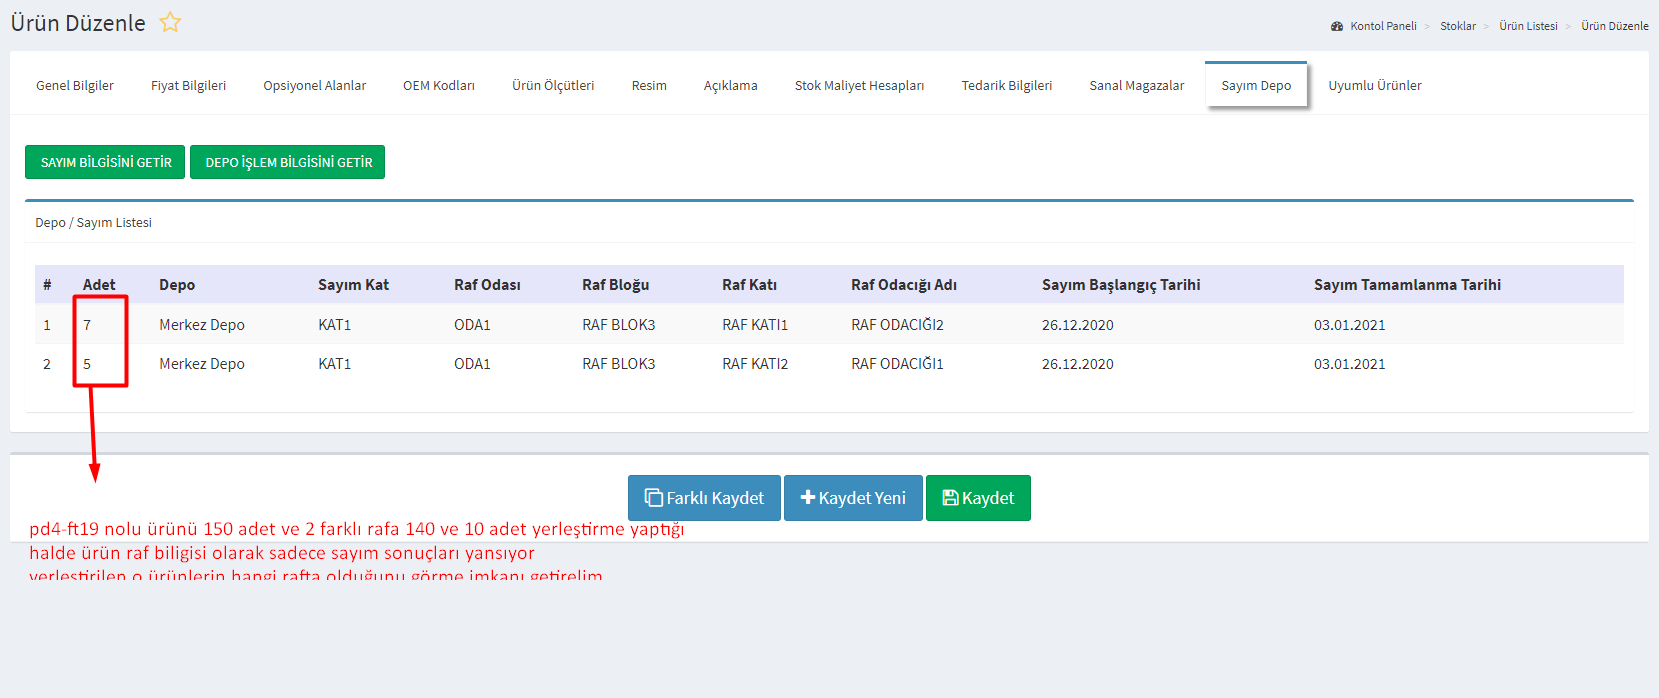This screenshot has height=698, width=1659.
Task: Open the Genel Bilgiler tab
Action: (x=75, y=86)
